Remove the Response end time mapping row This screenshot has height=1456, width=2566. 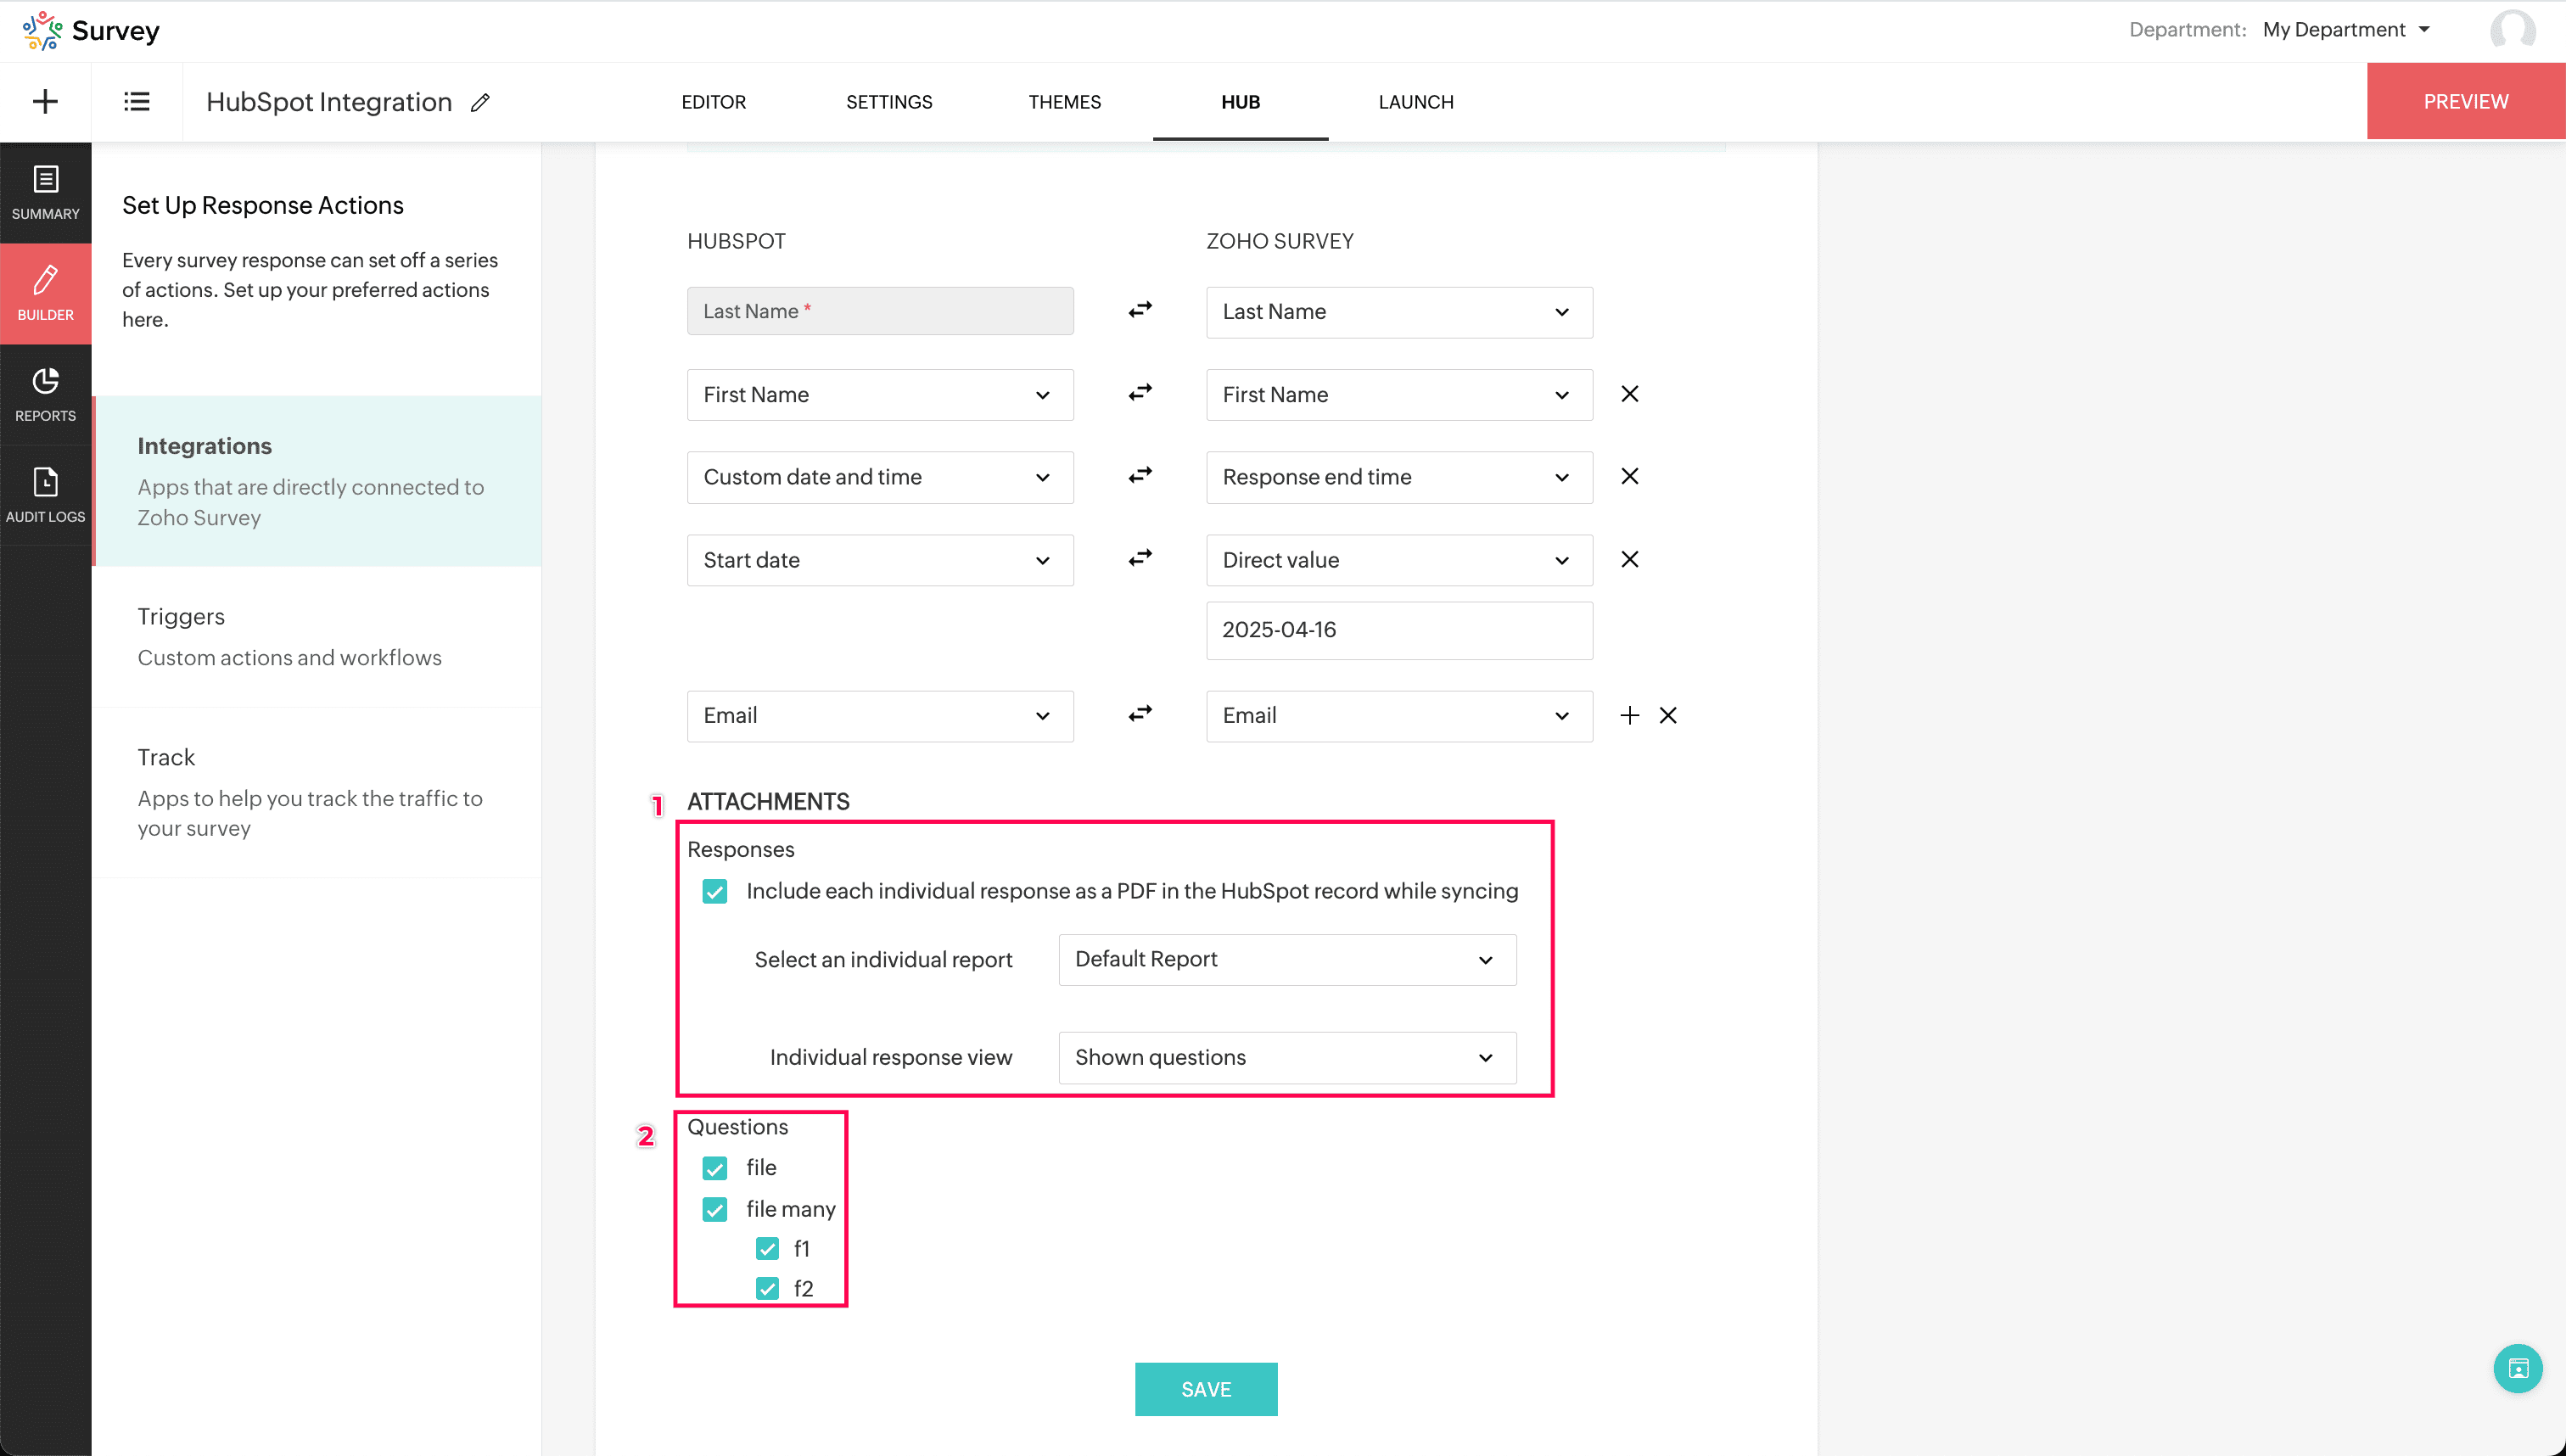click(x=1630, y=476)
